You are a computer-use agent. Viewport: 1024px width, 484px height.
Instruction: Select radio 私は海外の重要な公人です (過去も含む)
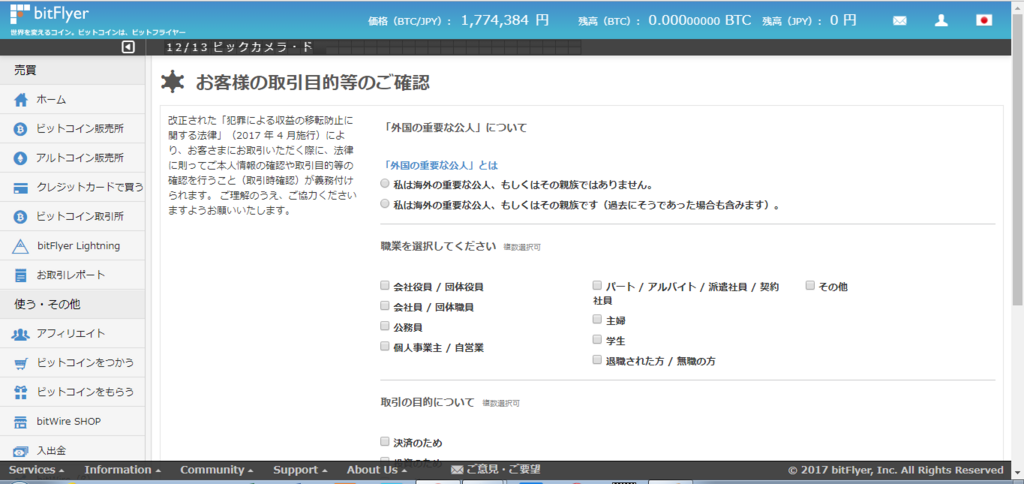[385, 204]
